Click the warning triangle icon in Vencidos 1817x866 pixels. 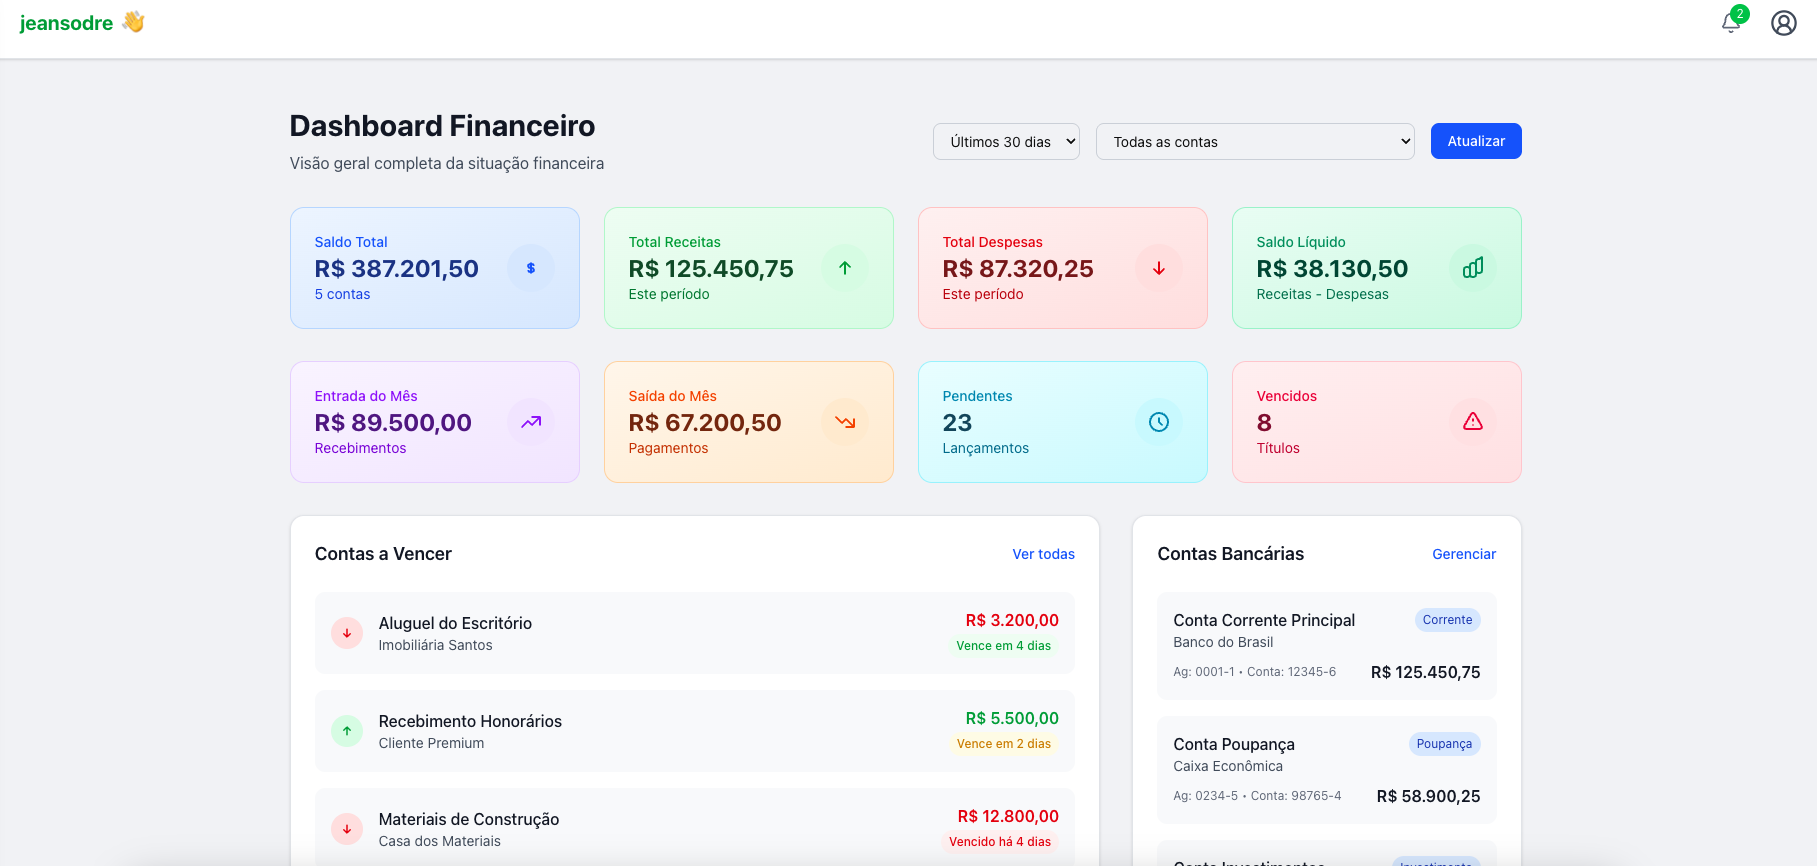(1472, 422)
